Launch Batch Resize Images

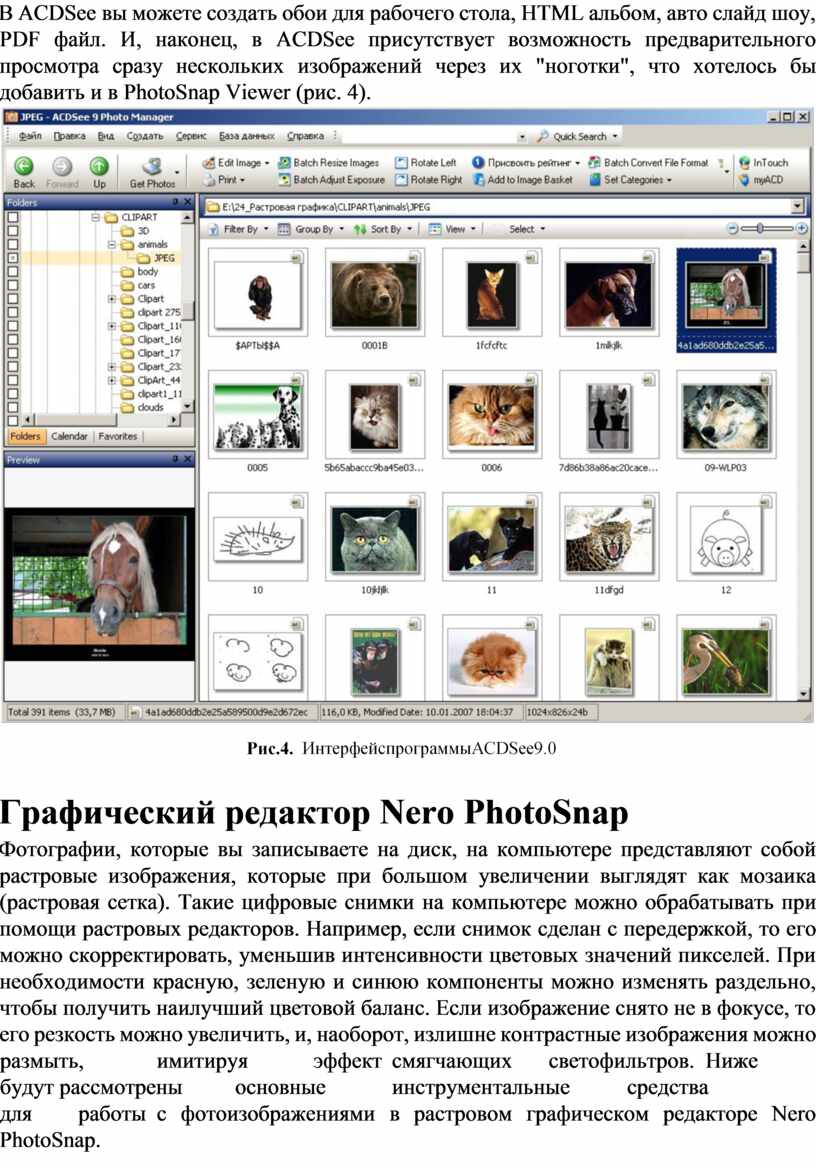point(328,162)
